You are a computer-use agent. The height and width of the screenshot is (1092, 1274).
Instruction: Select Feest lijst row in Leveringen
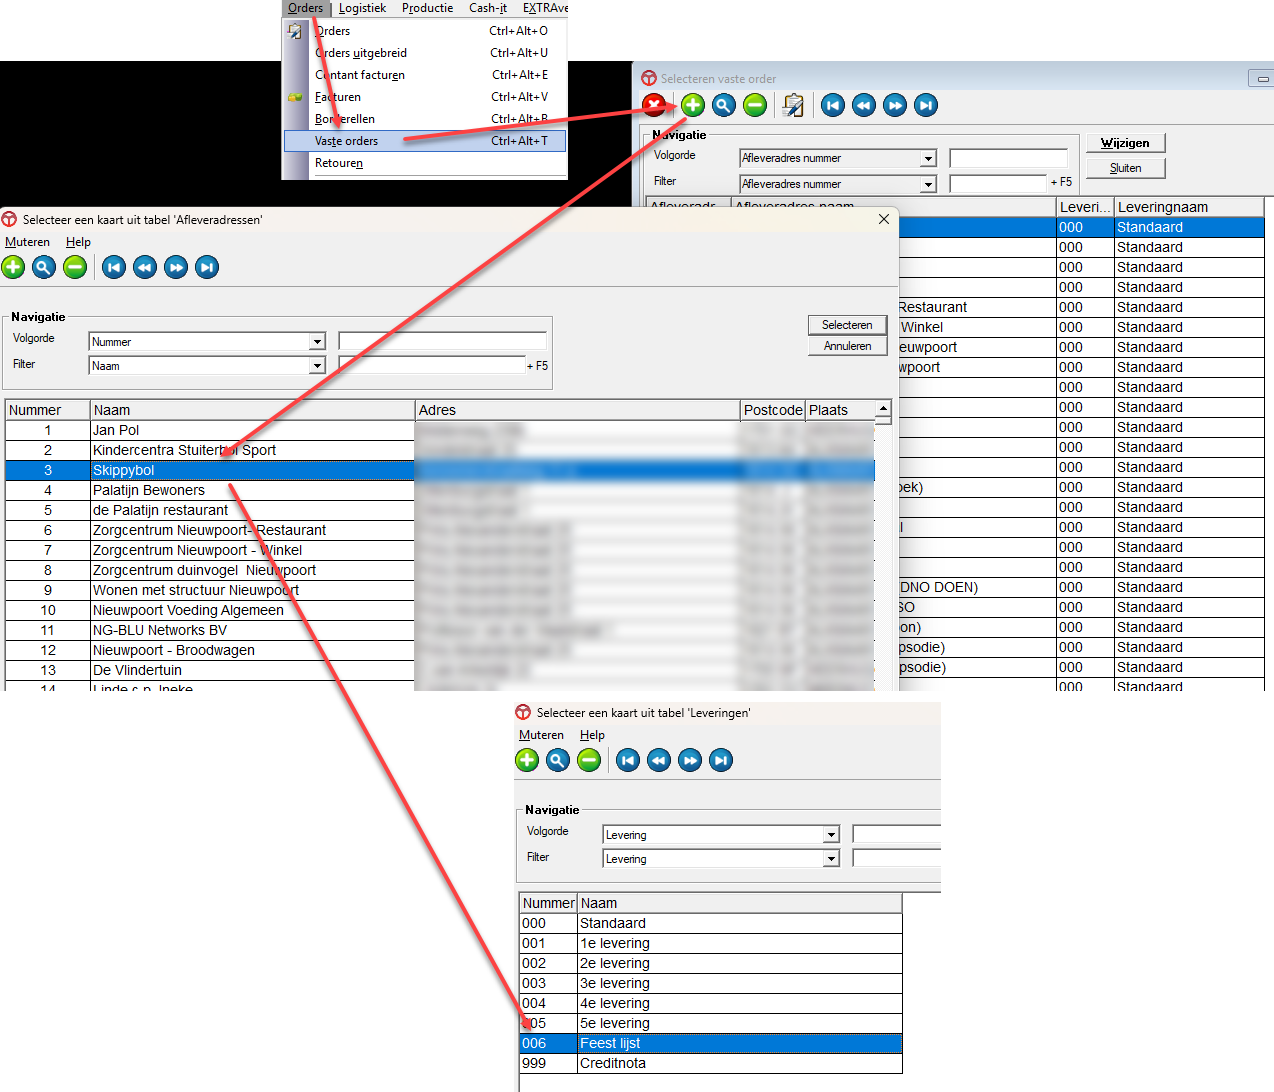(711, 1043)
